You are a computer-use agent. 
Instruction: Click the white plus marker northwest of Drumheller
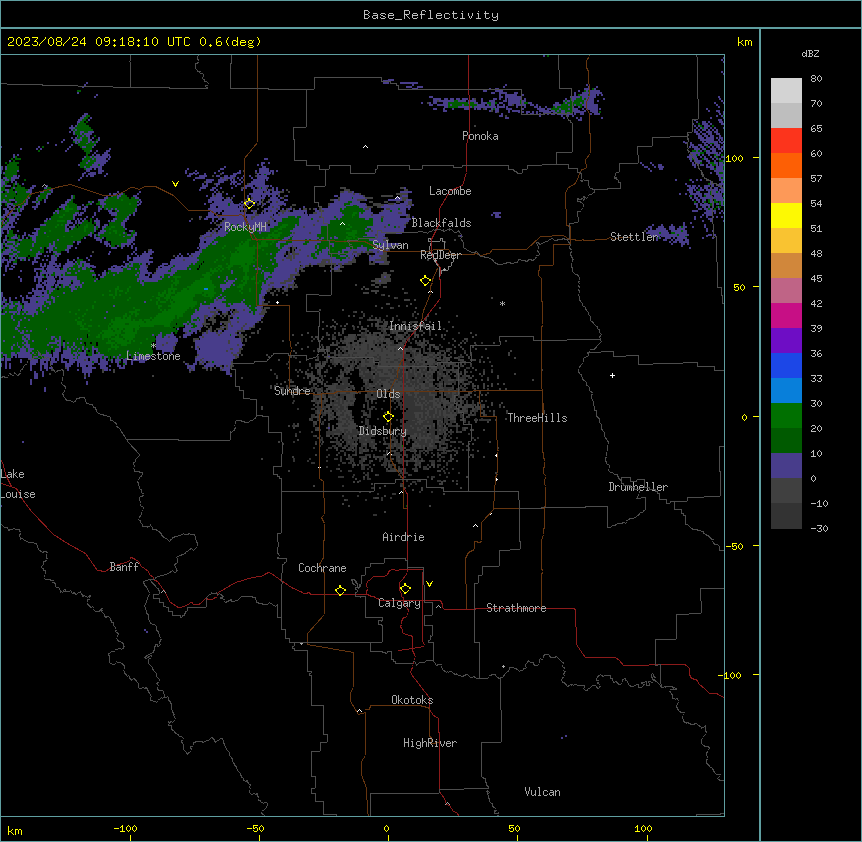click(x=612, y=375)
